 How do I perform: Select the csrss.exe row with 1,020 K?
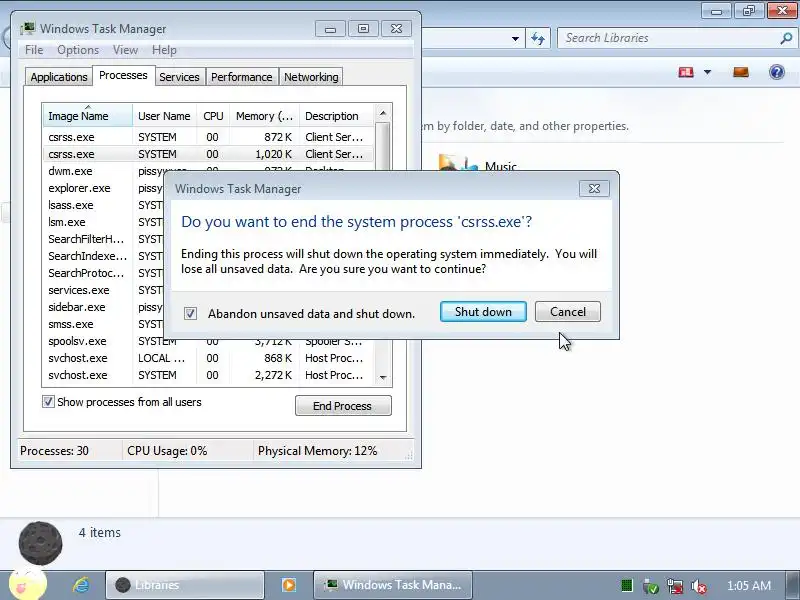tap(208, 154)
